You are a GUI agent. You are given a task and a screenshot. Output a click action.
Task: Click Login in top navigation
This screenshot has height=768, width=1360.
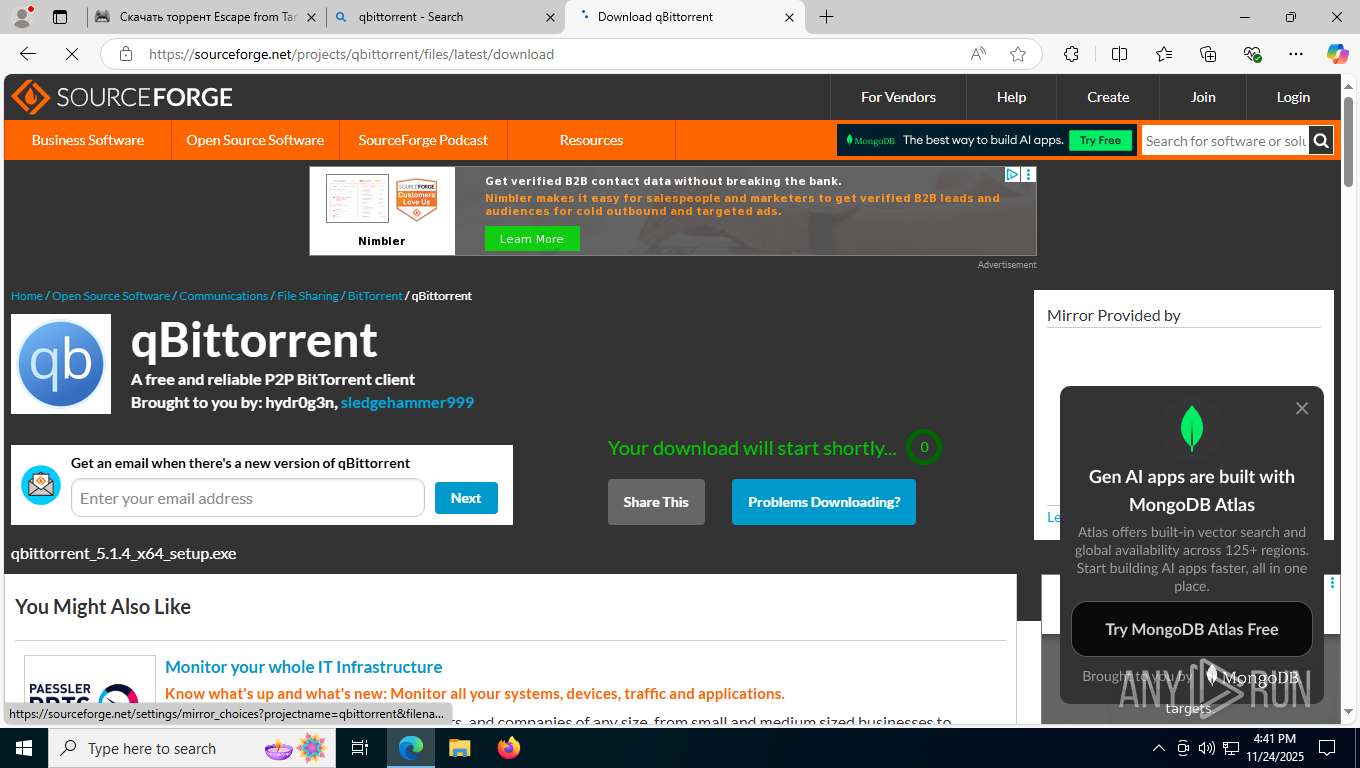(1293, 97)
